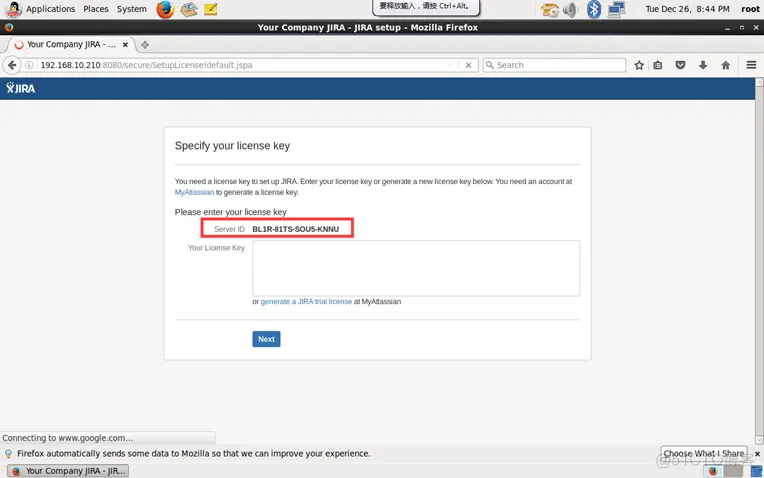Image resolution: width=764 pixels, height=478 pixels.
Task: Click the Pocket save icon
Action: coord(680,65)
